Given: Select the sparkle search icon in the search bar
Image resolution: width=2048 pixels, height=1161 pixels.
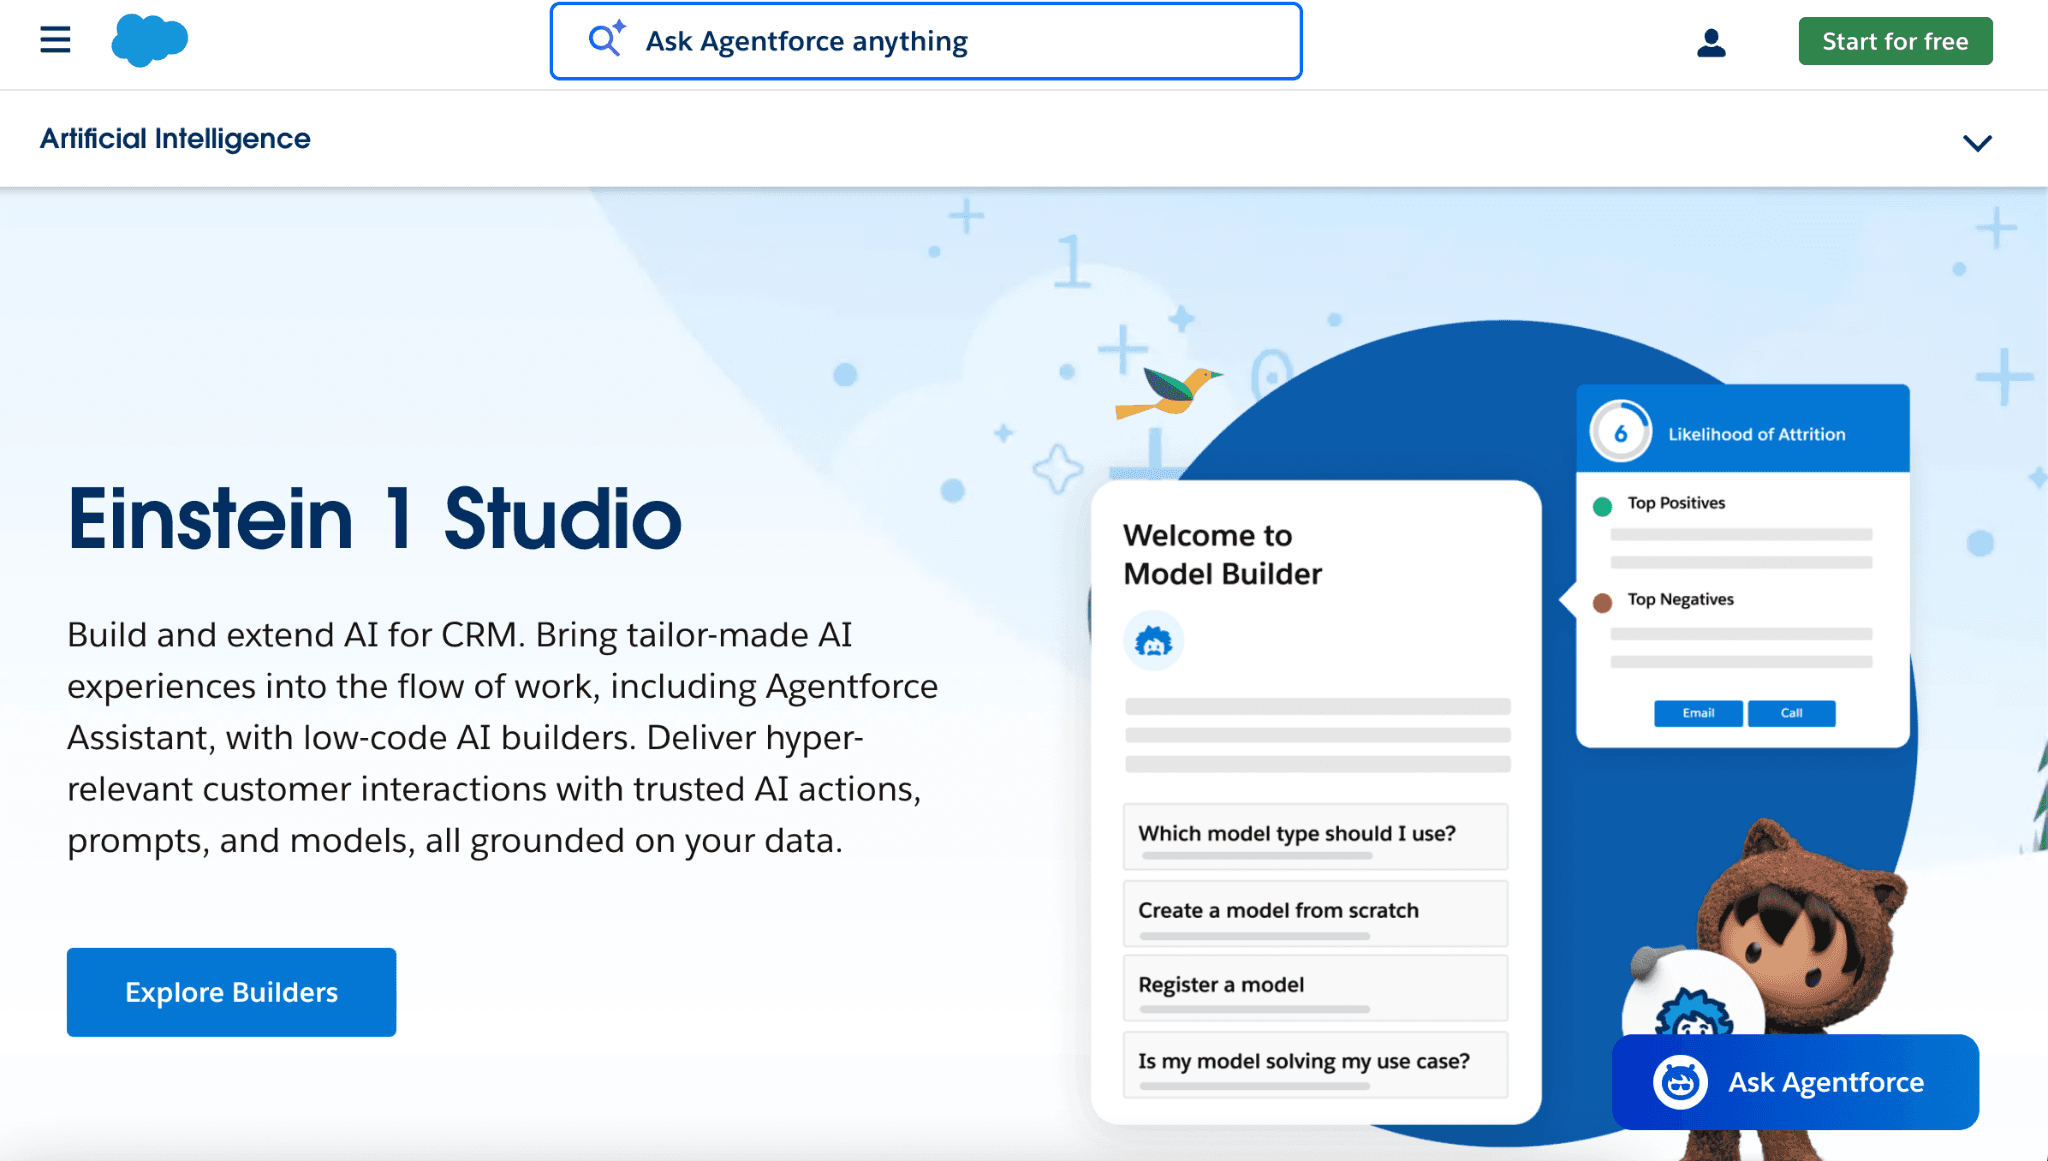Looking at the screenshot, I should tap(605, 40).
